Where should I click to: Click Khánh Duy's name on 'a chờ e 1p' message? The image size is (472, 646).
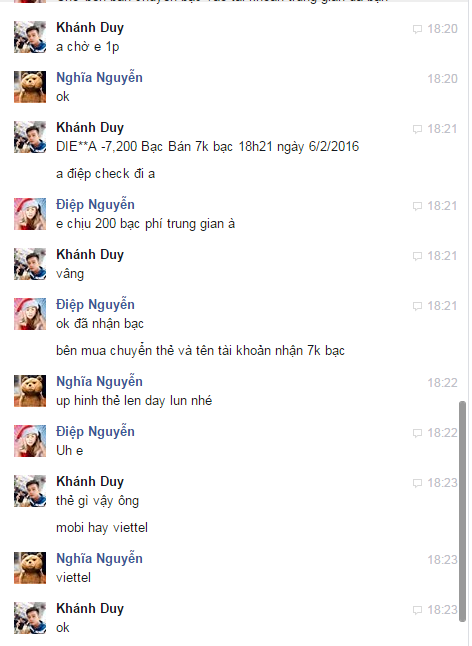(90, 28)
